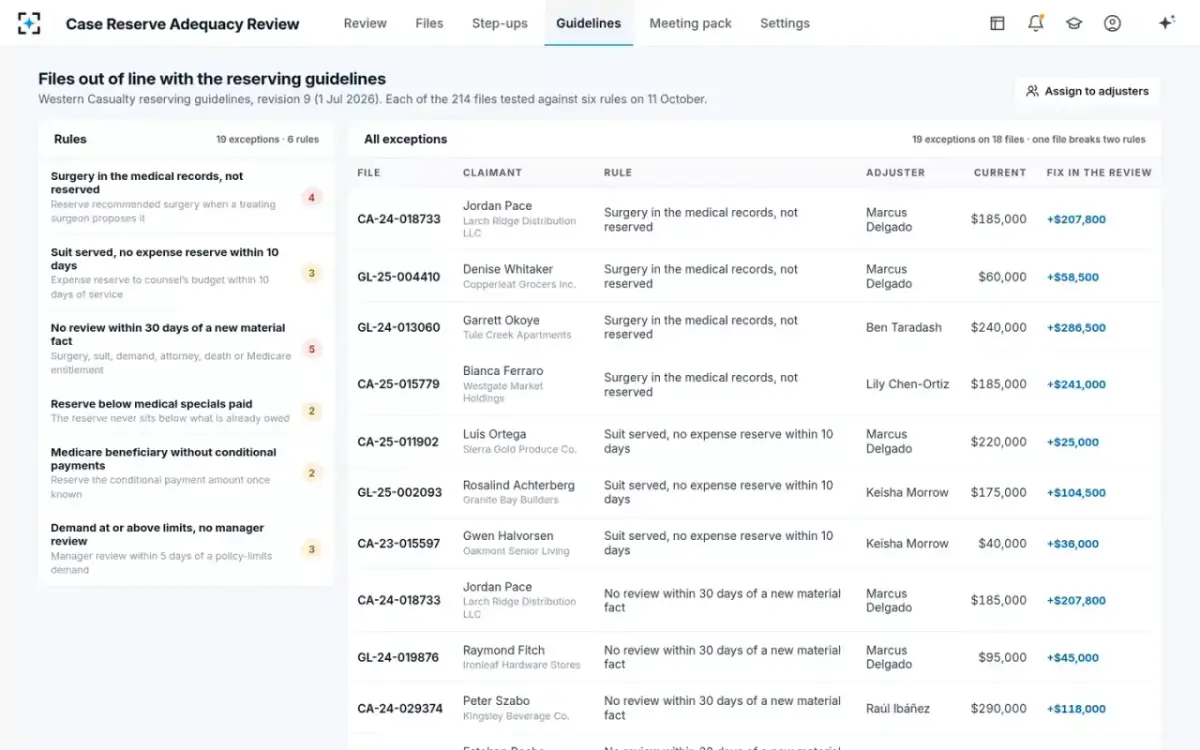Click claimant Raymond Fitch
Image resolution: width=1200 pixels, height=750 pixels.
pyautogui.click(x=504, y=650)
